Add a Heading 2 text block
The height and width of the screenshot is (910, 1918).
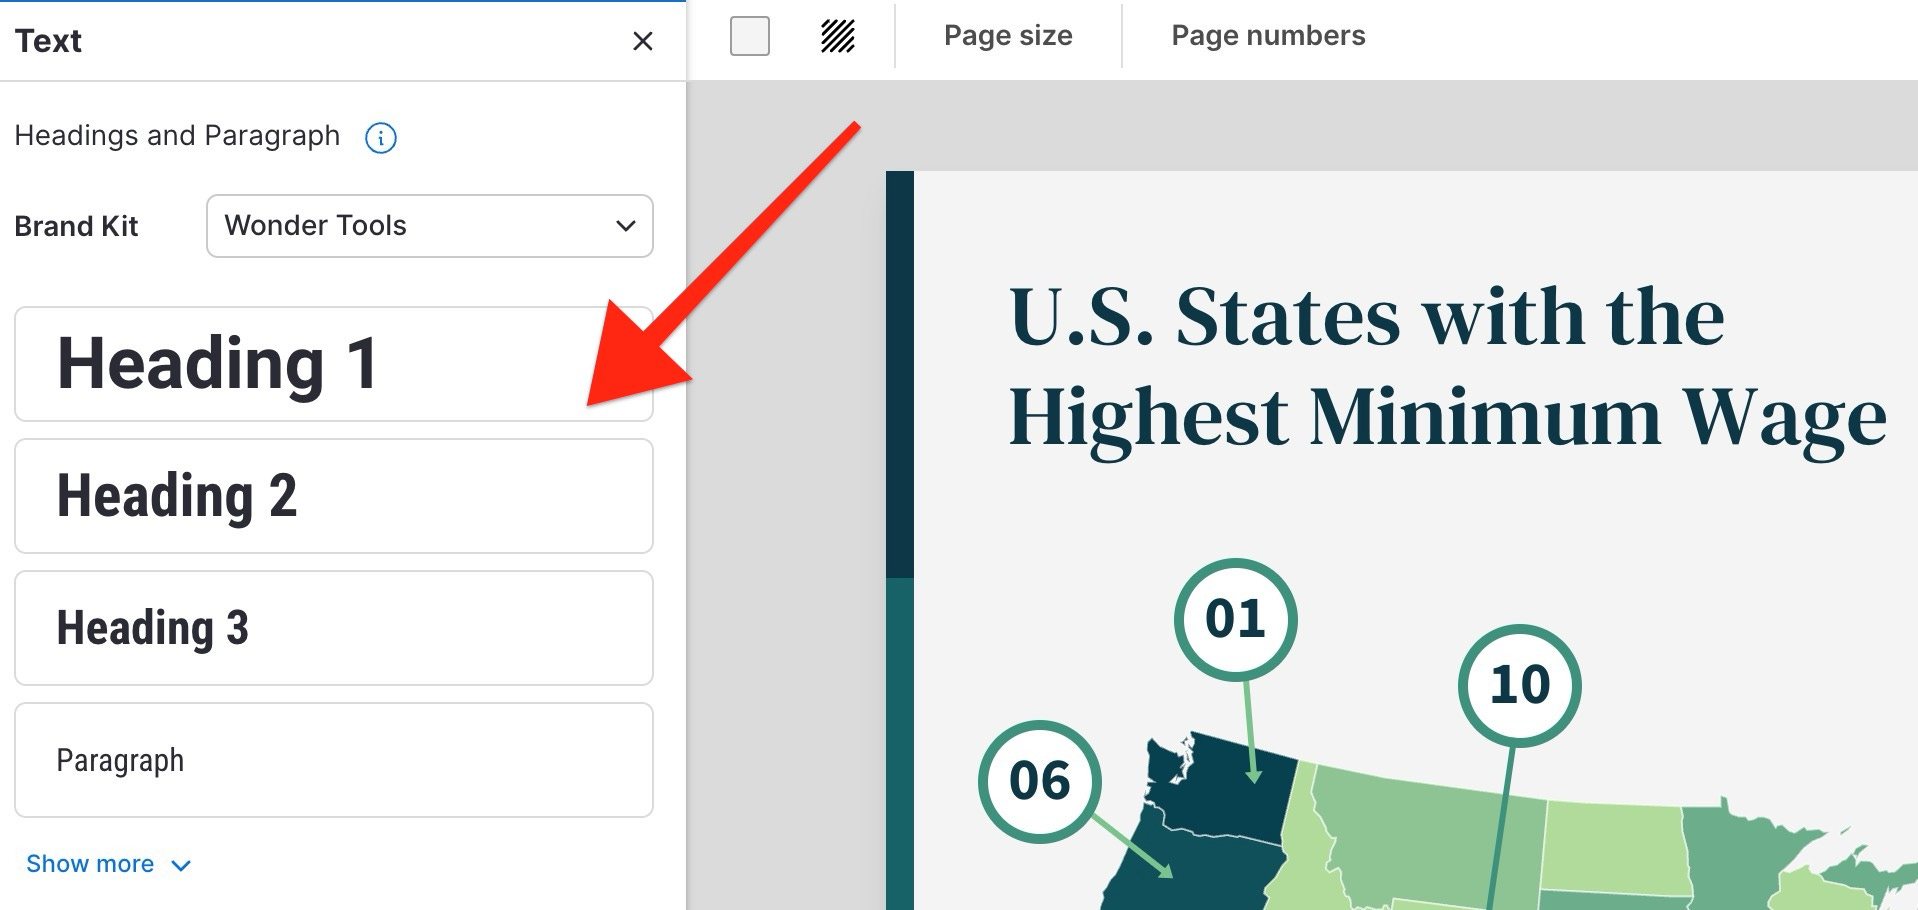[334, 496]
